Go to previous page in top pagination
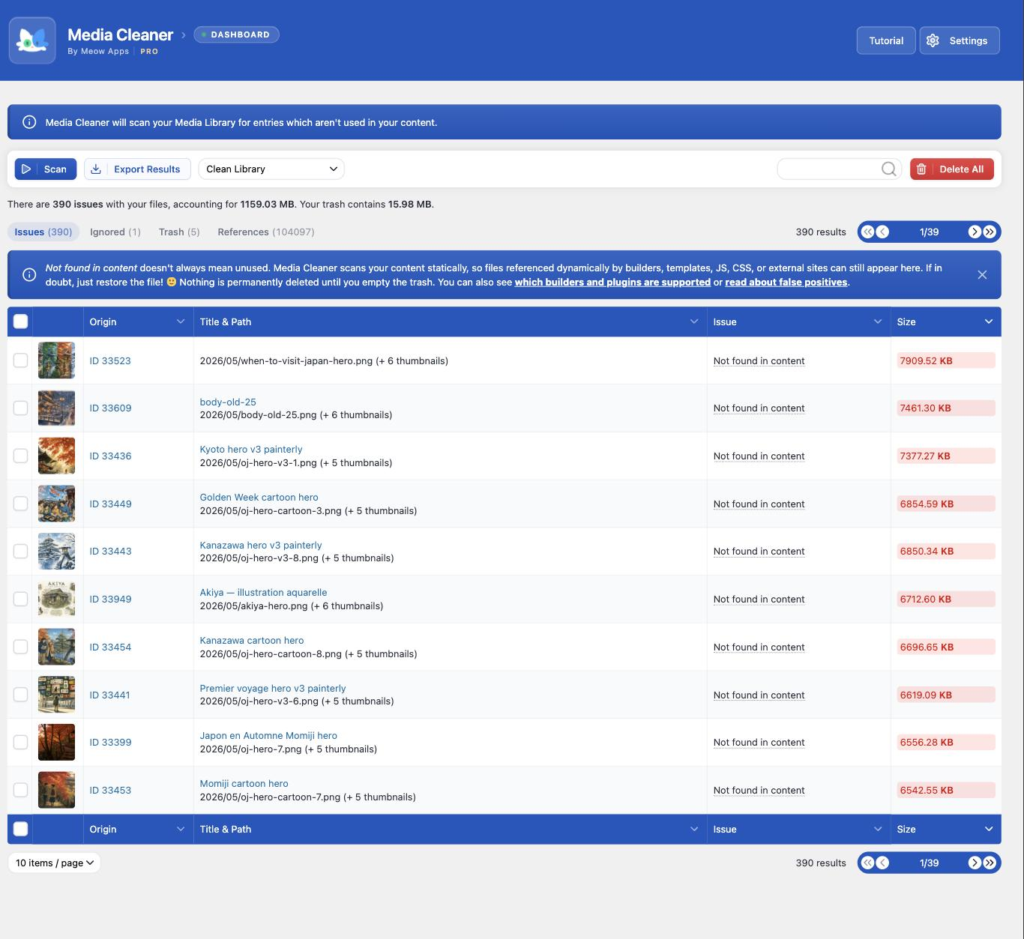This screenshot has height=939, width=1024. pyautogui.click(x=882, y=232)
